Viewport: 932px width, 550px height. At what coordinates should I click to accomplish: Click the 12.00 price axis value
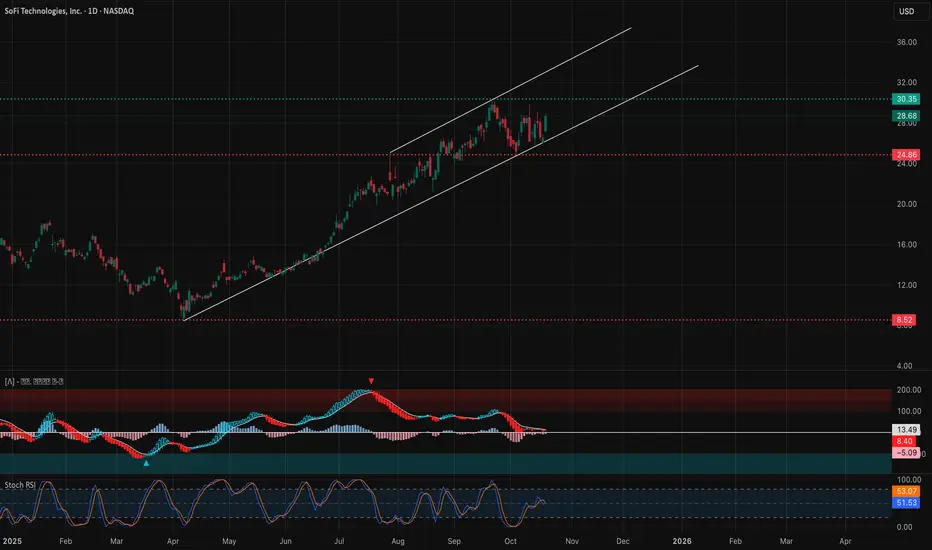906,285
